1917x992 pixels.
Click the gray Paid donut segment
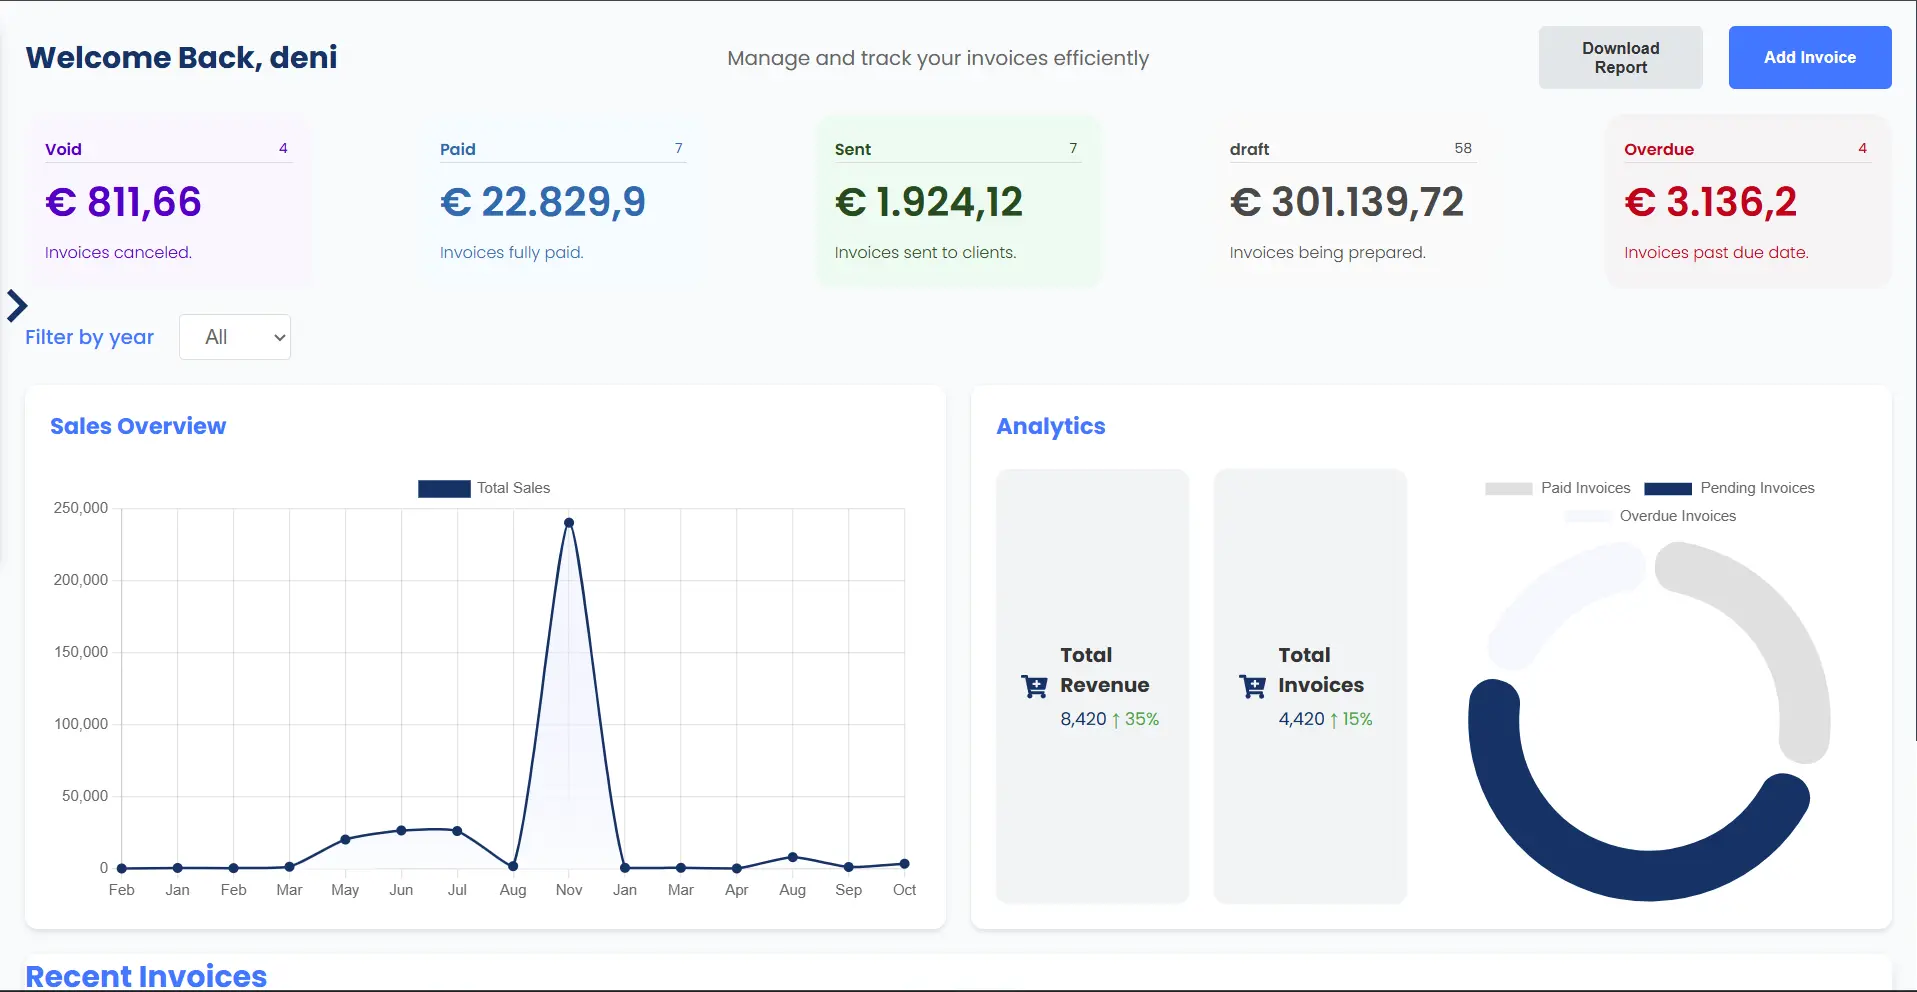1778,630
